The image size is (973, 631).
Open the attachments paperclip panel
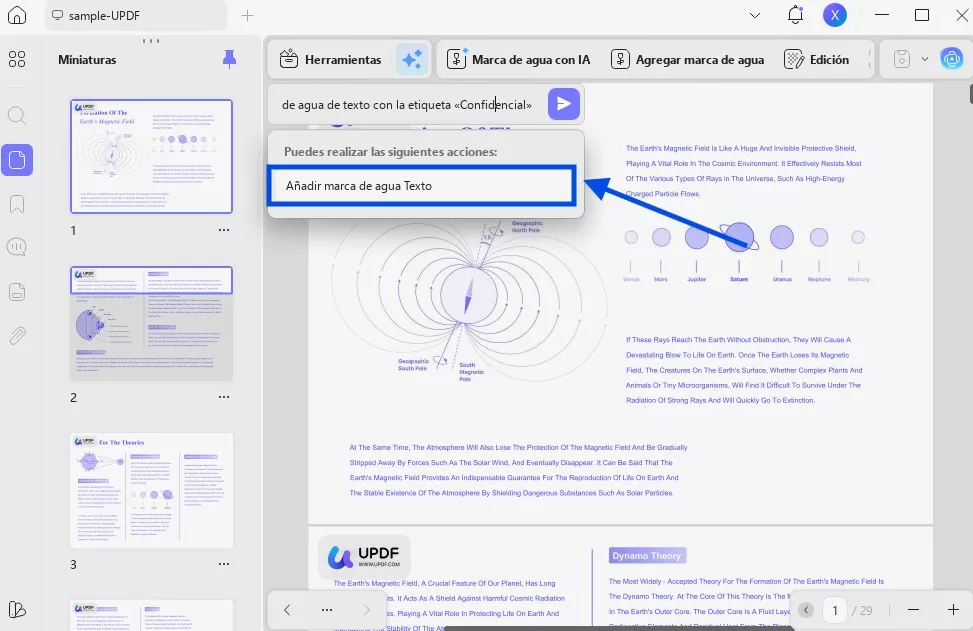17,336
